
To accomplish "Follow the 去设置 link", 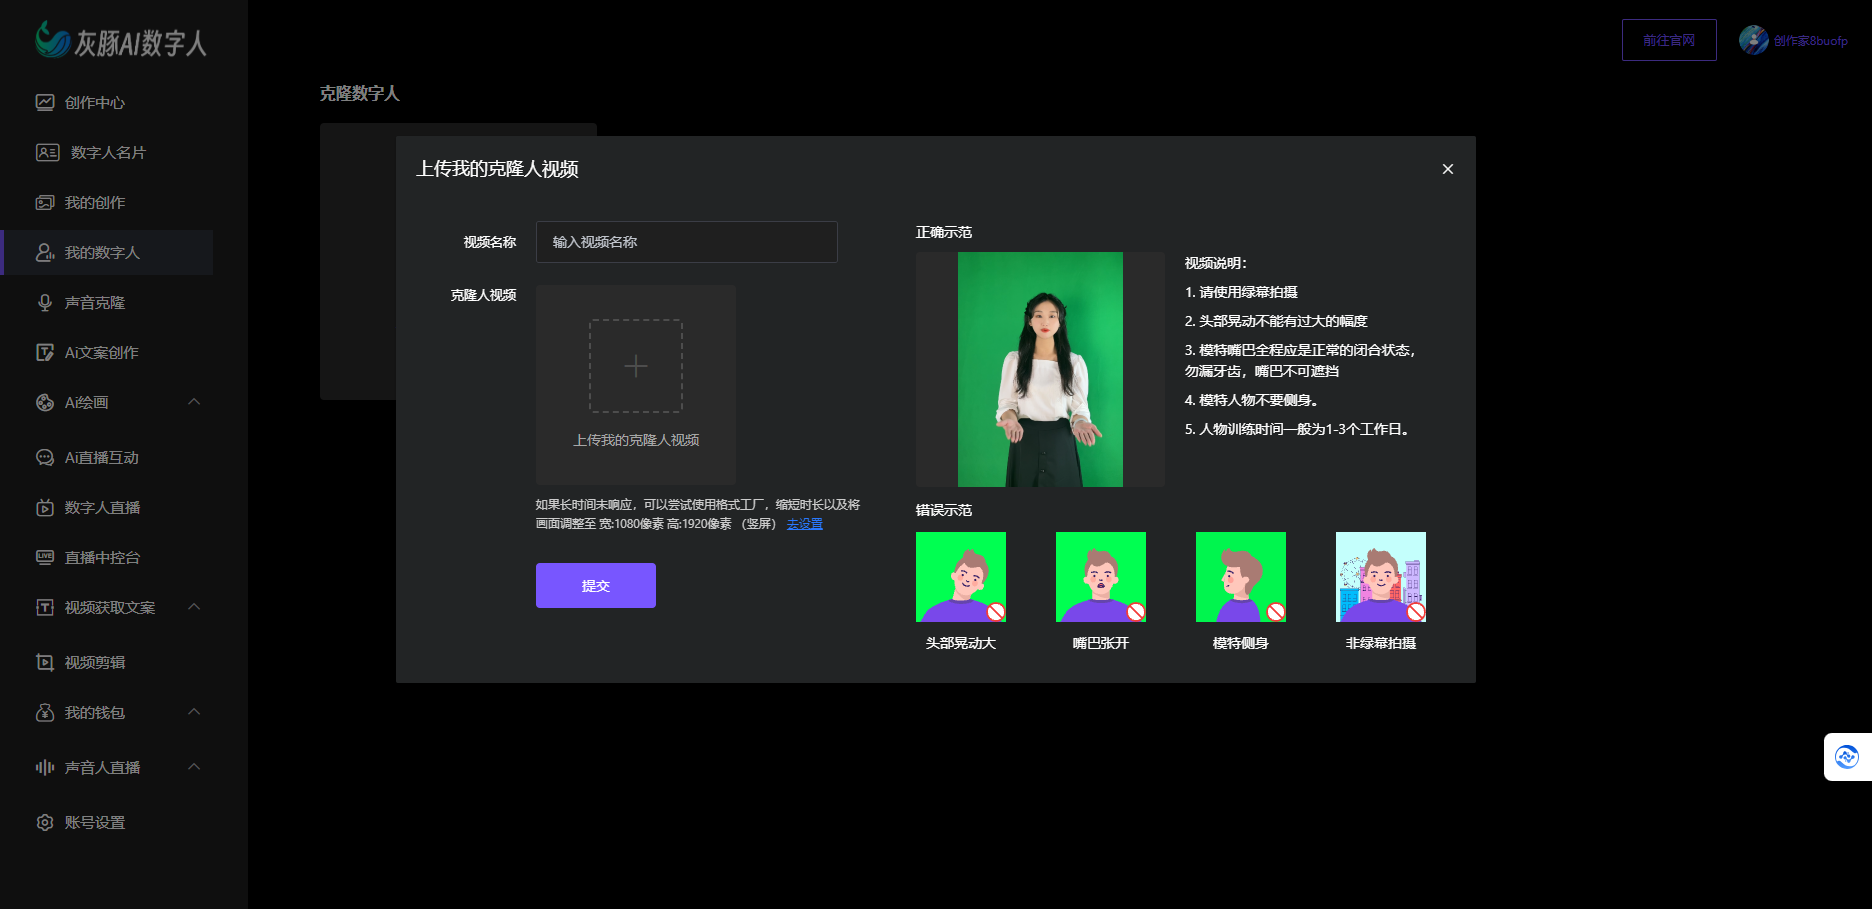I will tap(804, 524).
